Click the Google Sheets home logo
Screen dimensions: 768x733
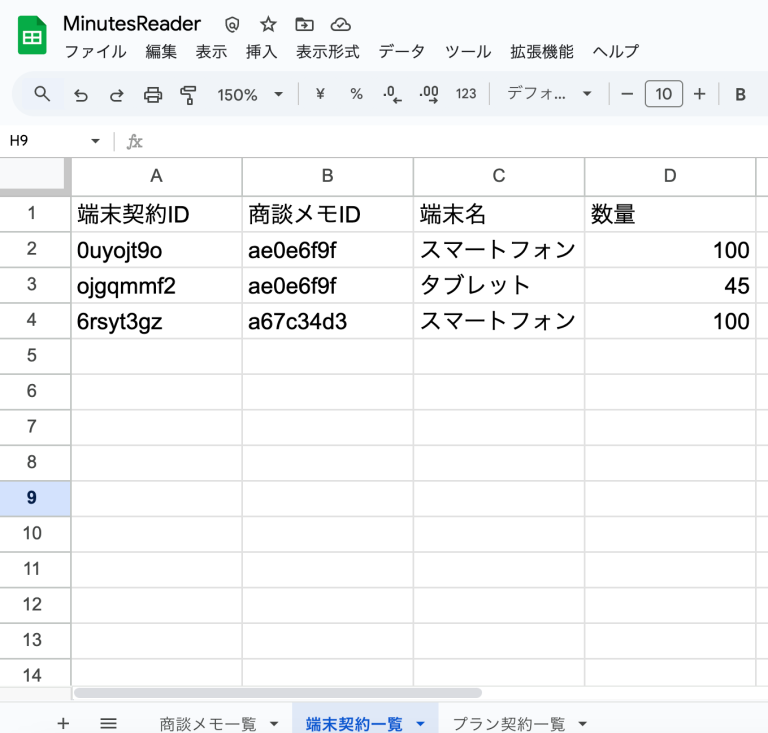point(32,37)
